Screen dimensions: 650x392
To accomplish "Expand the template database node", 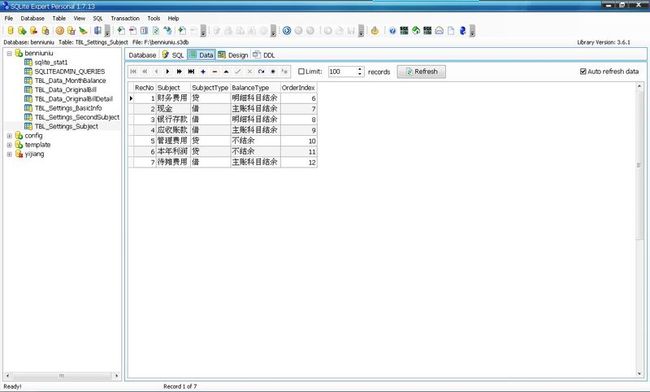I will [9, 145].
